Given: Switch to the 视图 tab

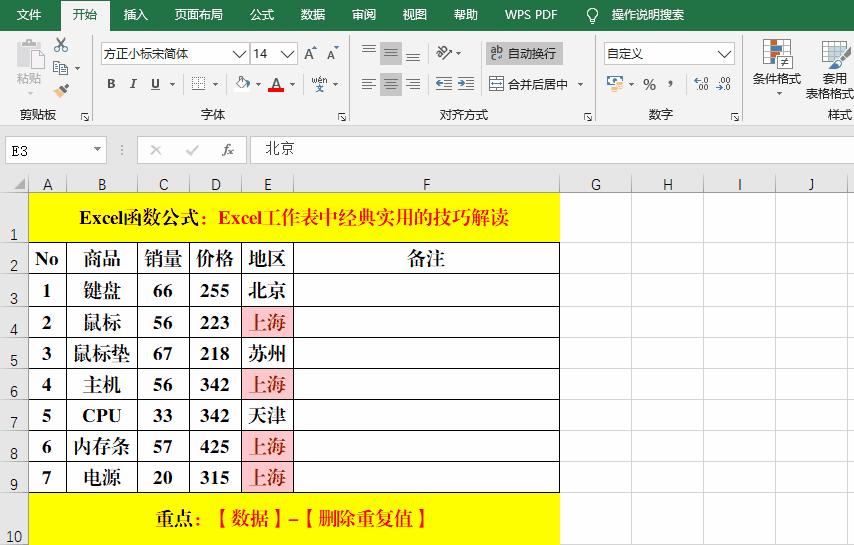Looking at the screenshot, I should [x=414, y=15].
